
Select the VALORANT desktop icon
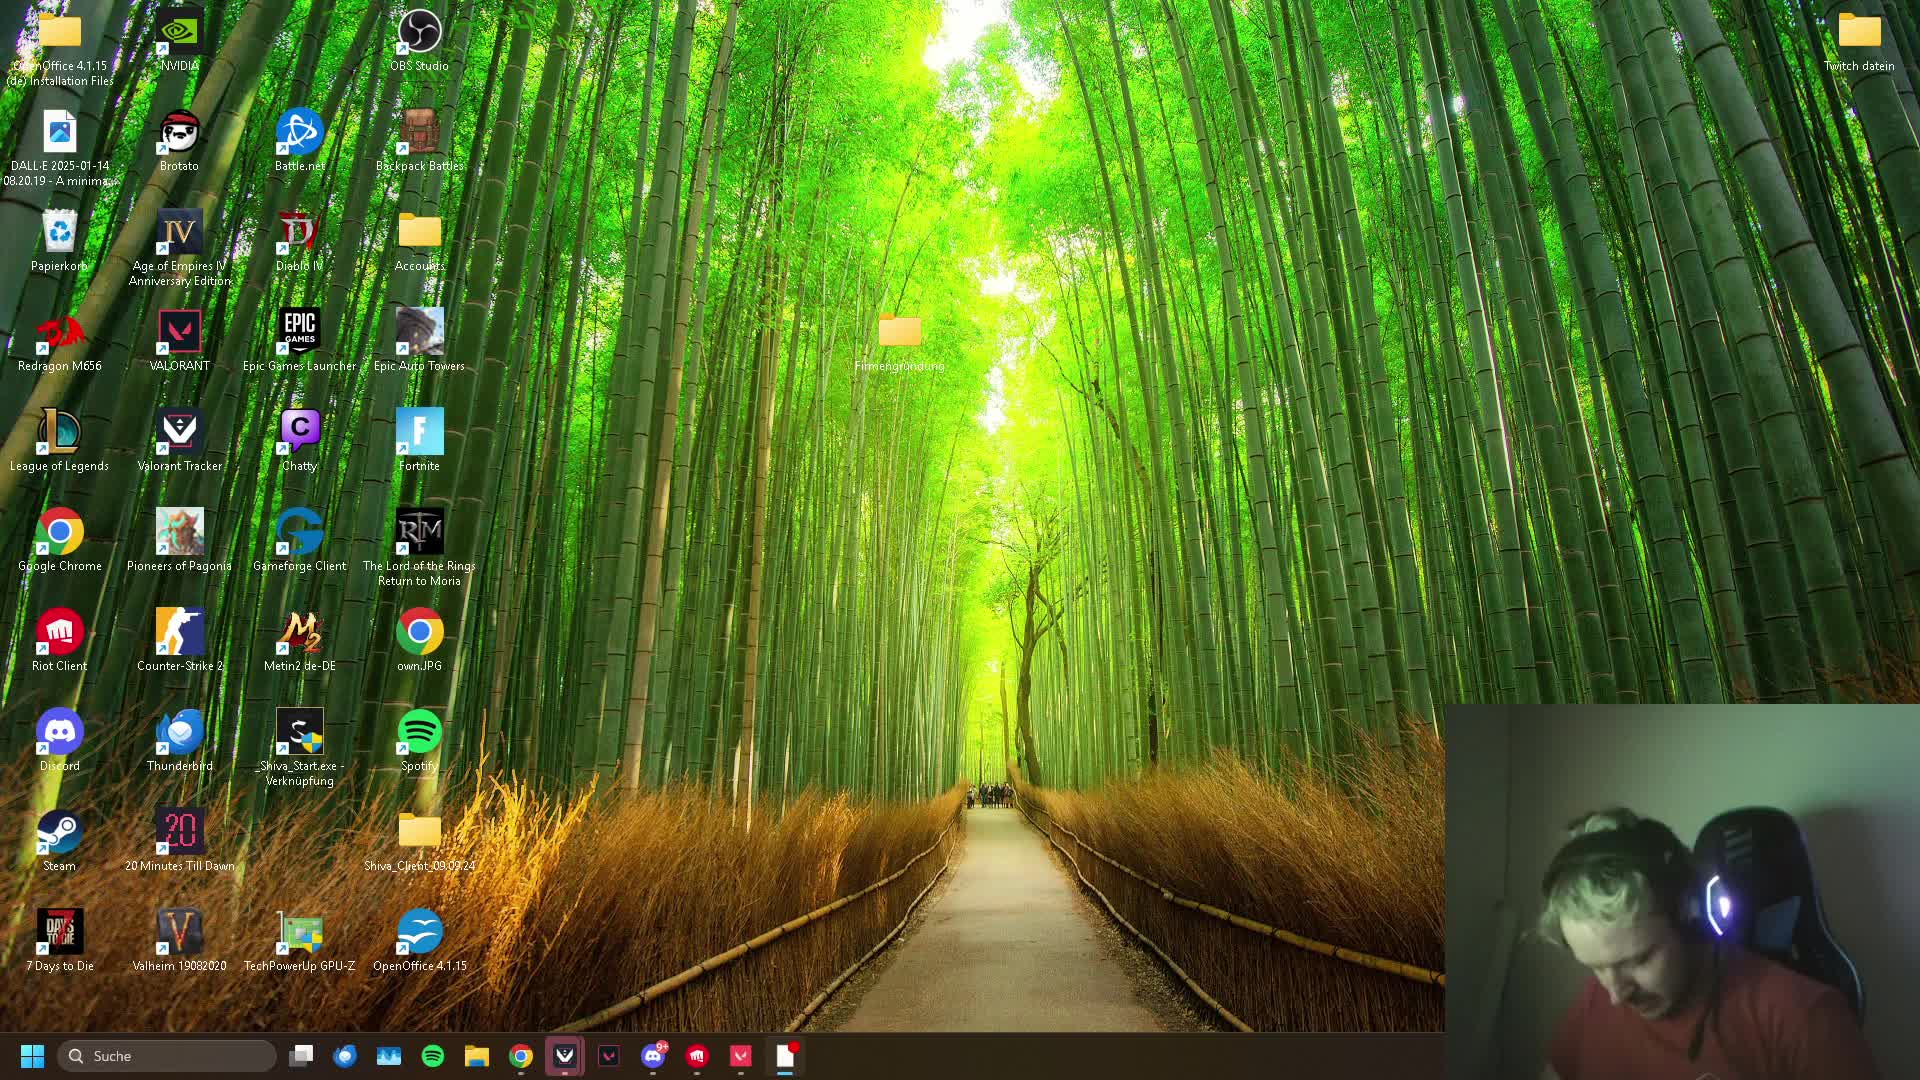click(179, 340)
